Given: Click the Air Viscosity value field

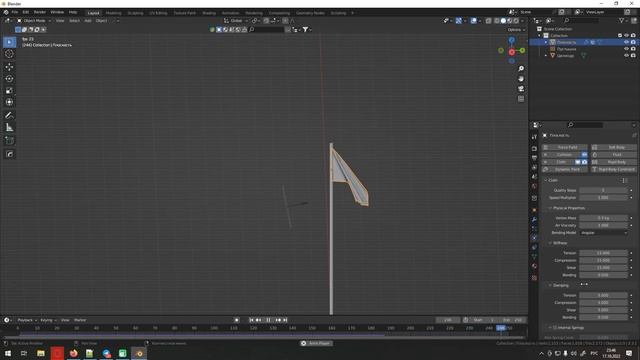Looking at the screenshot, I should (603, 225).
